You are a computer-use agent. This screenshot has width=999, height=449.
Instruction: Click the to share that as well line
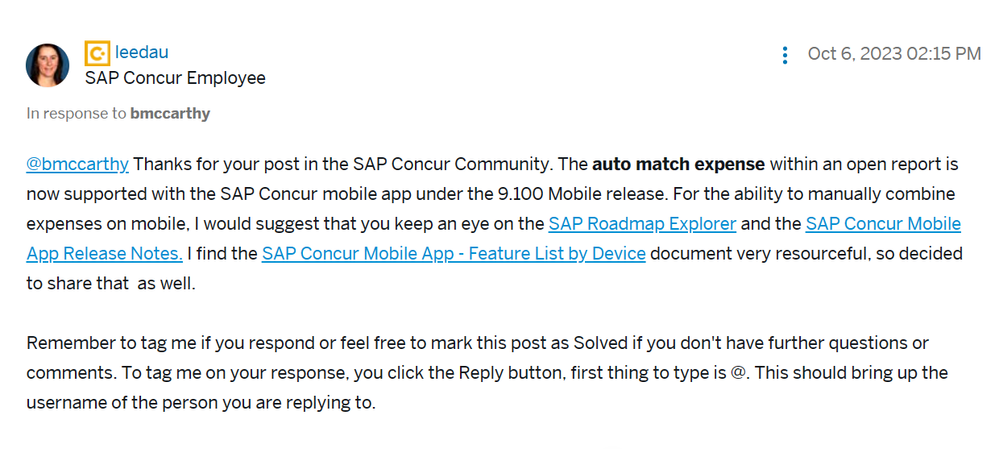(x=111, y=284)
